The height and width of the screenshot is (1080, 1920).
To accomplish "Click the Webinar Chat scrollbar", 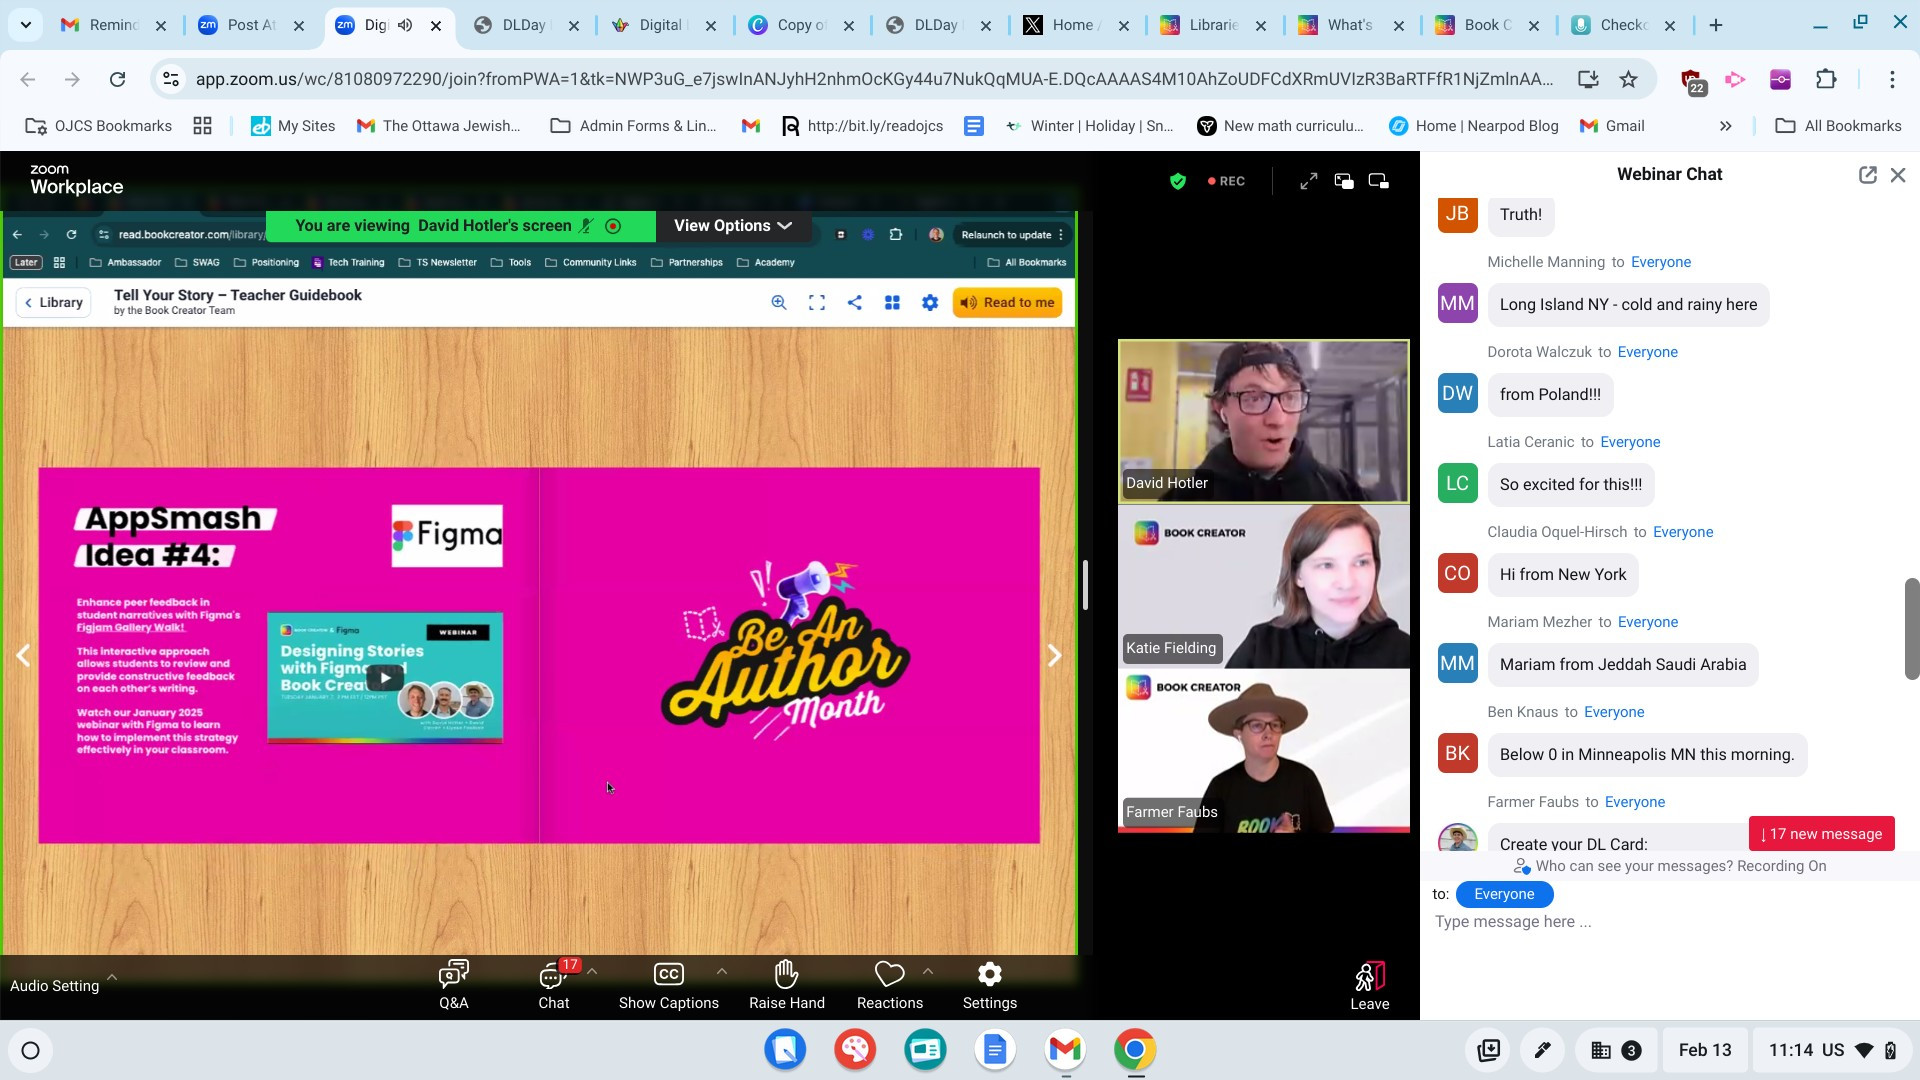I will pyautogui.click(x=1911, y=628).
